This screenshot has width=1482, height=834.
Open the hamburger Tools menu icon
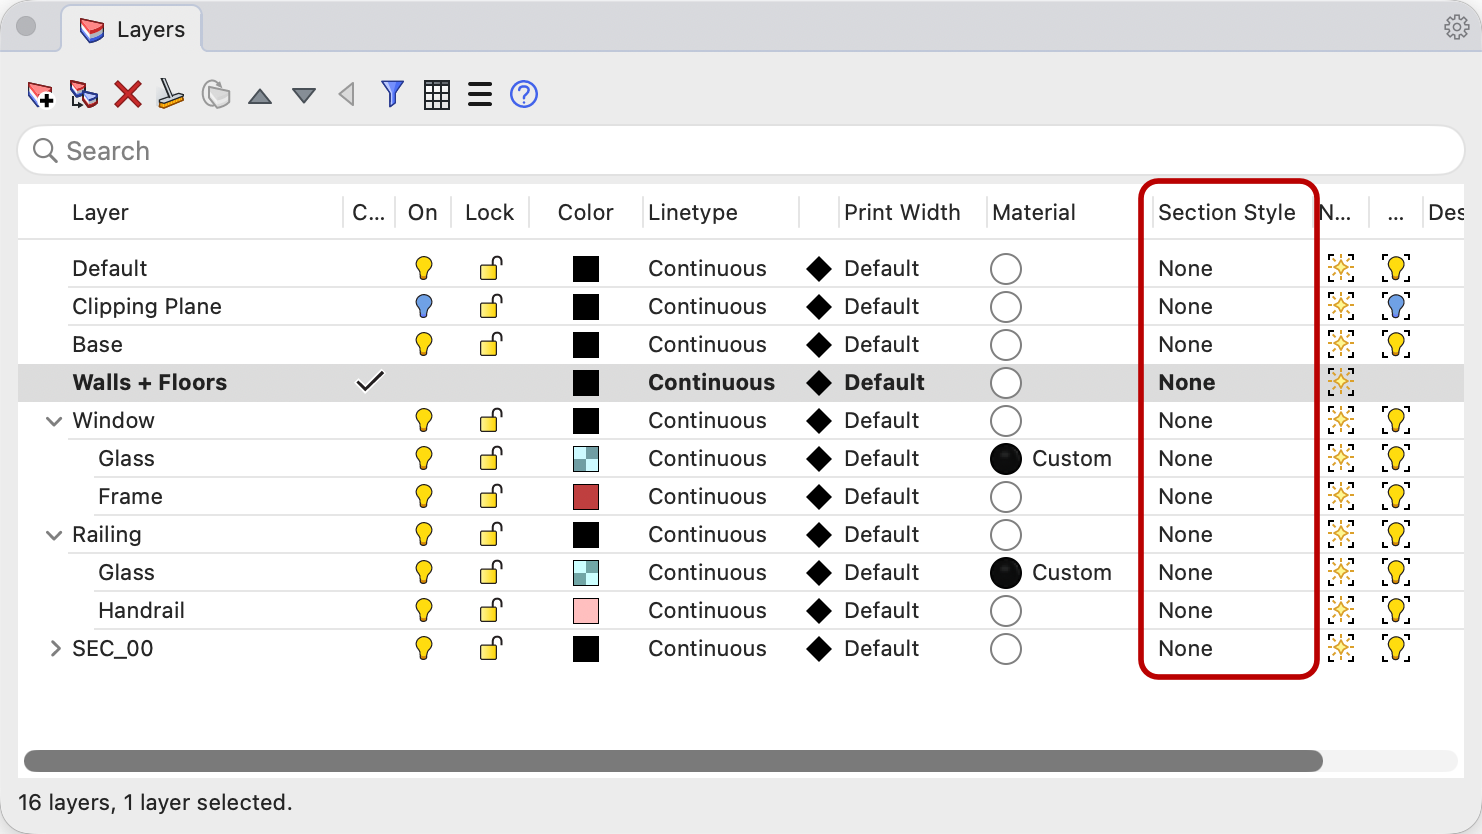pos(480,95)
